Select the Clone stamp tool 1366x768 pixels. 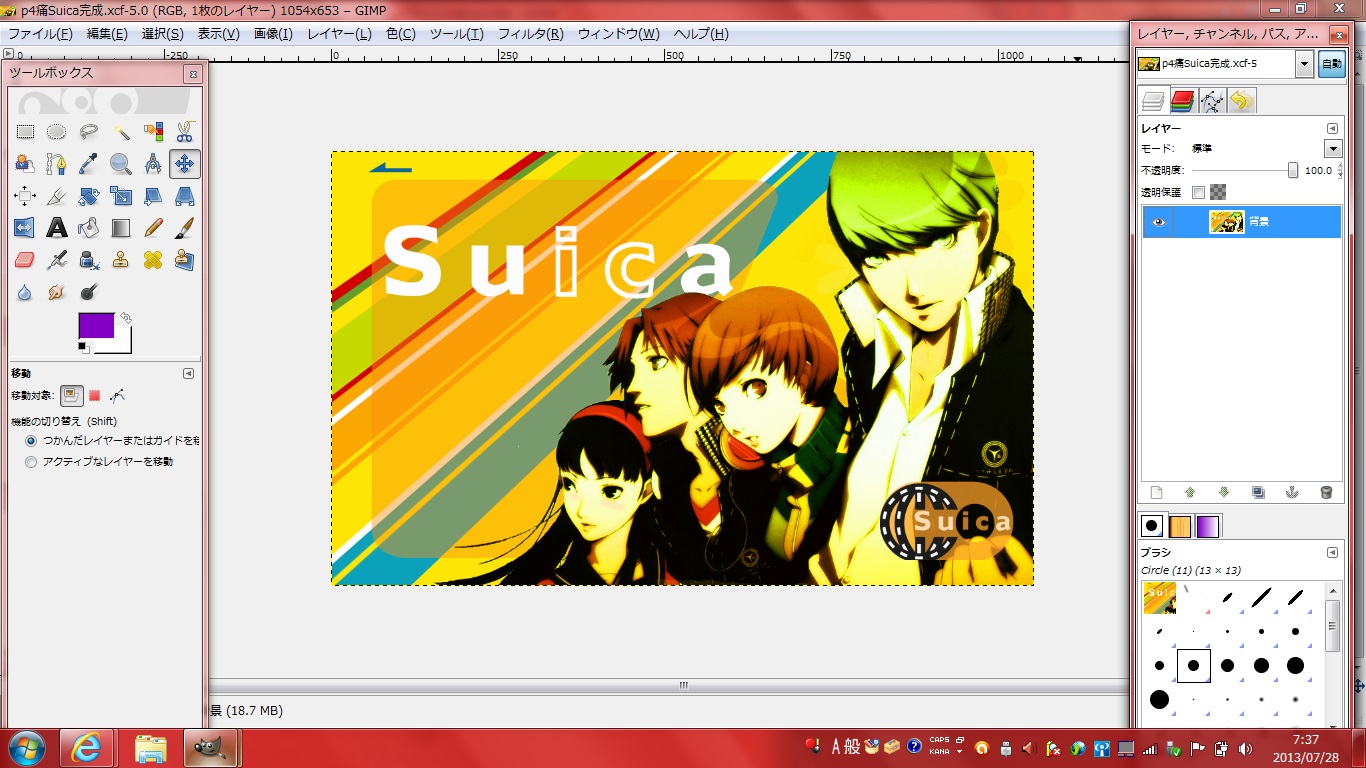click(121, 260)
